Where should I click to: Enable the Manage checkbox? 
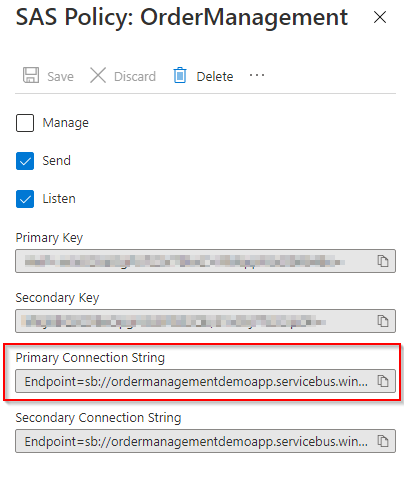pyautogui.click(x=25, y=123)
